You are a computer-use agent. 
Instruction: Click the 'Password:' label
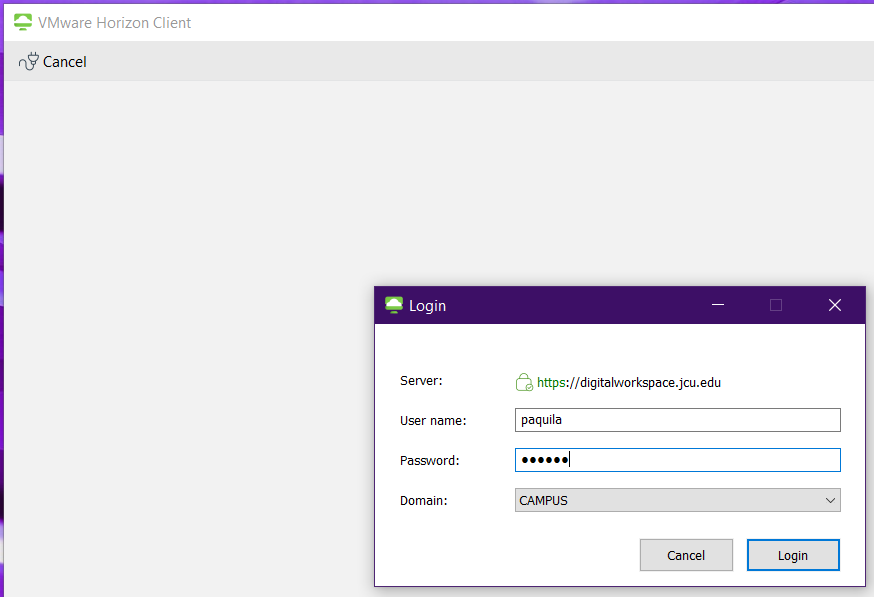pyautogui.click(x=429, y=460)
